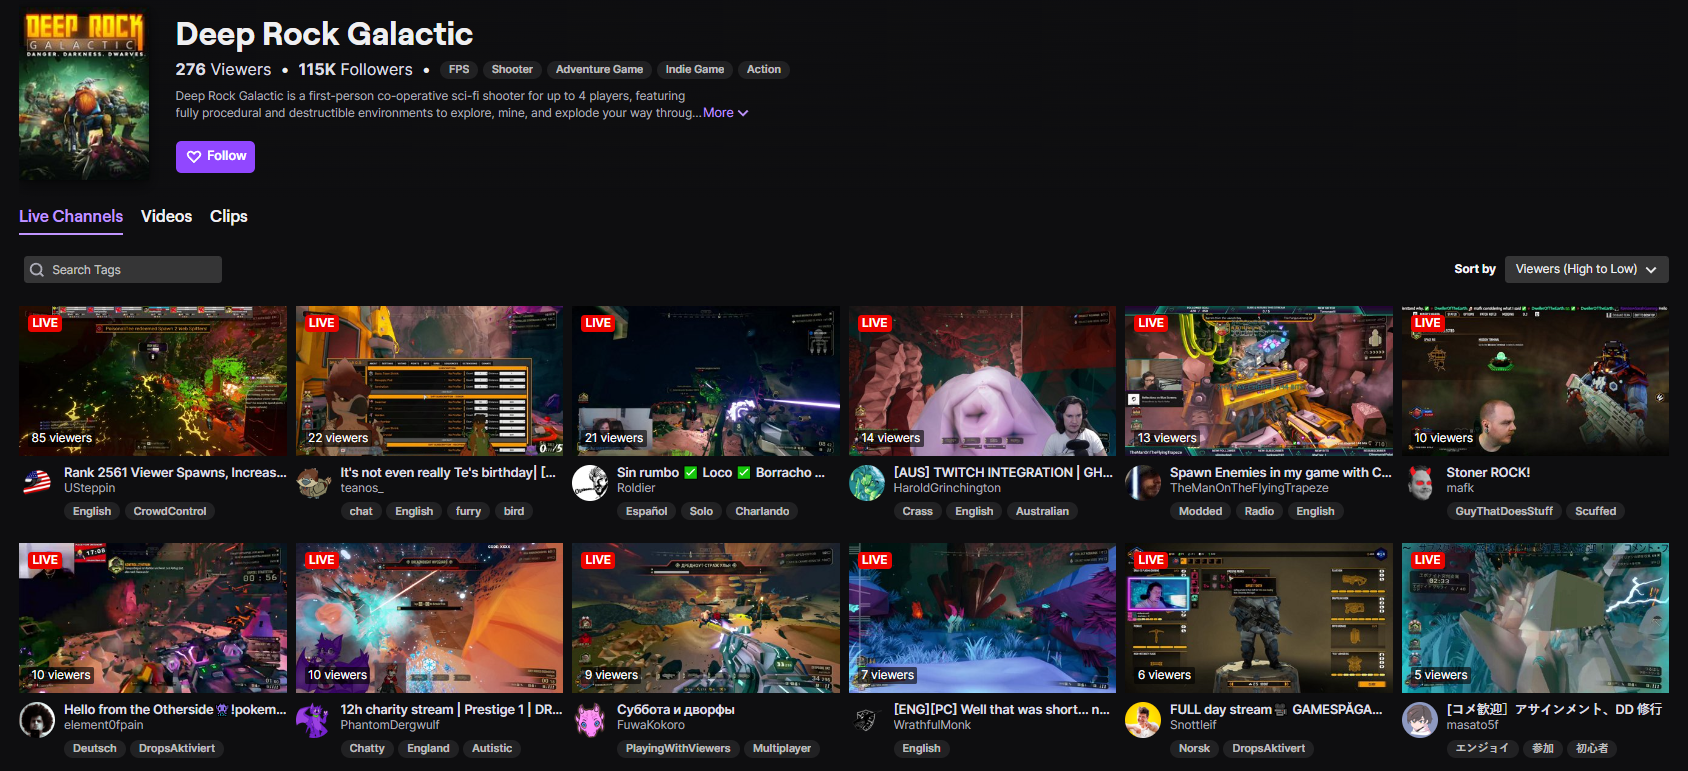Switch to the Live Channels tab
The height and width of the screenshot is (771, 1688).
tap(71, 216)
